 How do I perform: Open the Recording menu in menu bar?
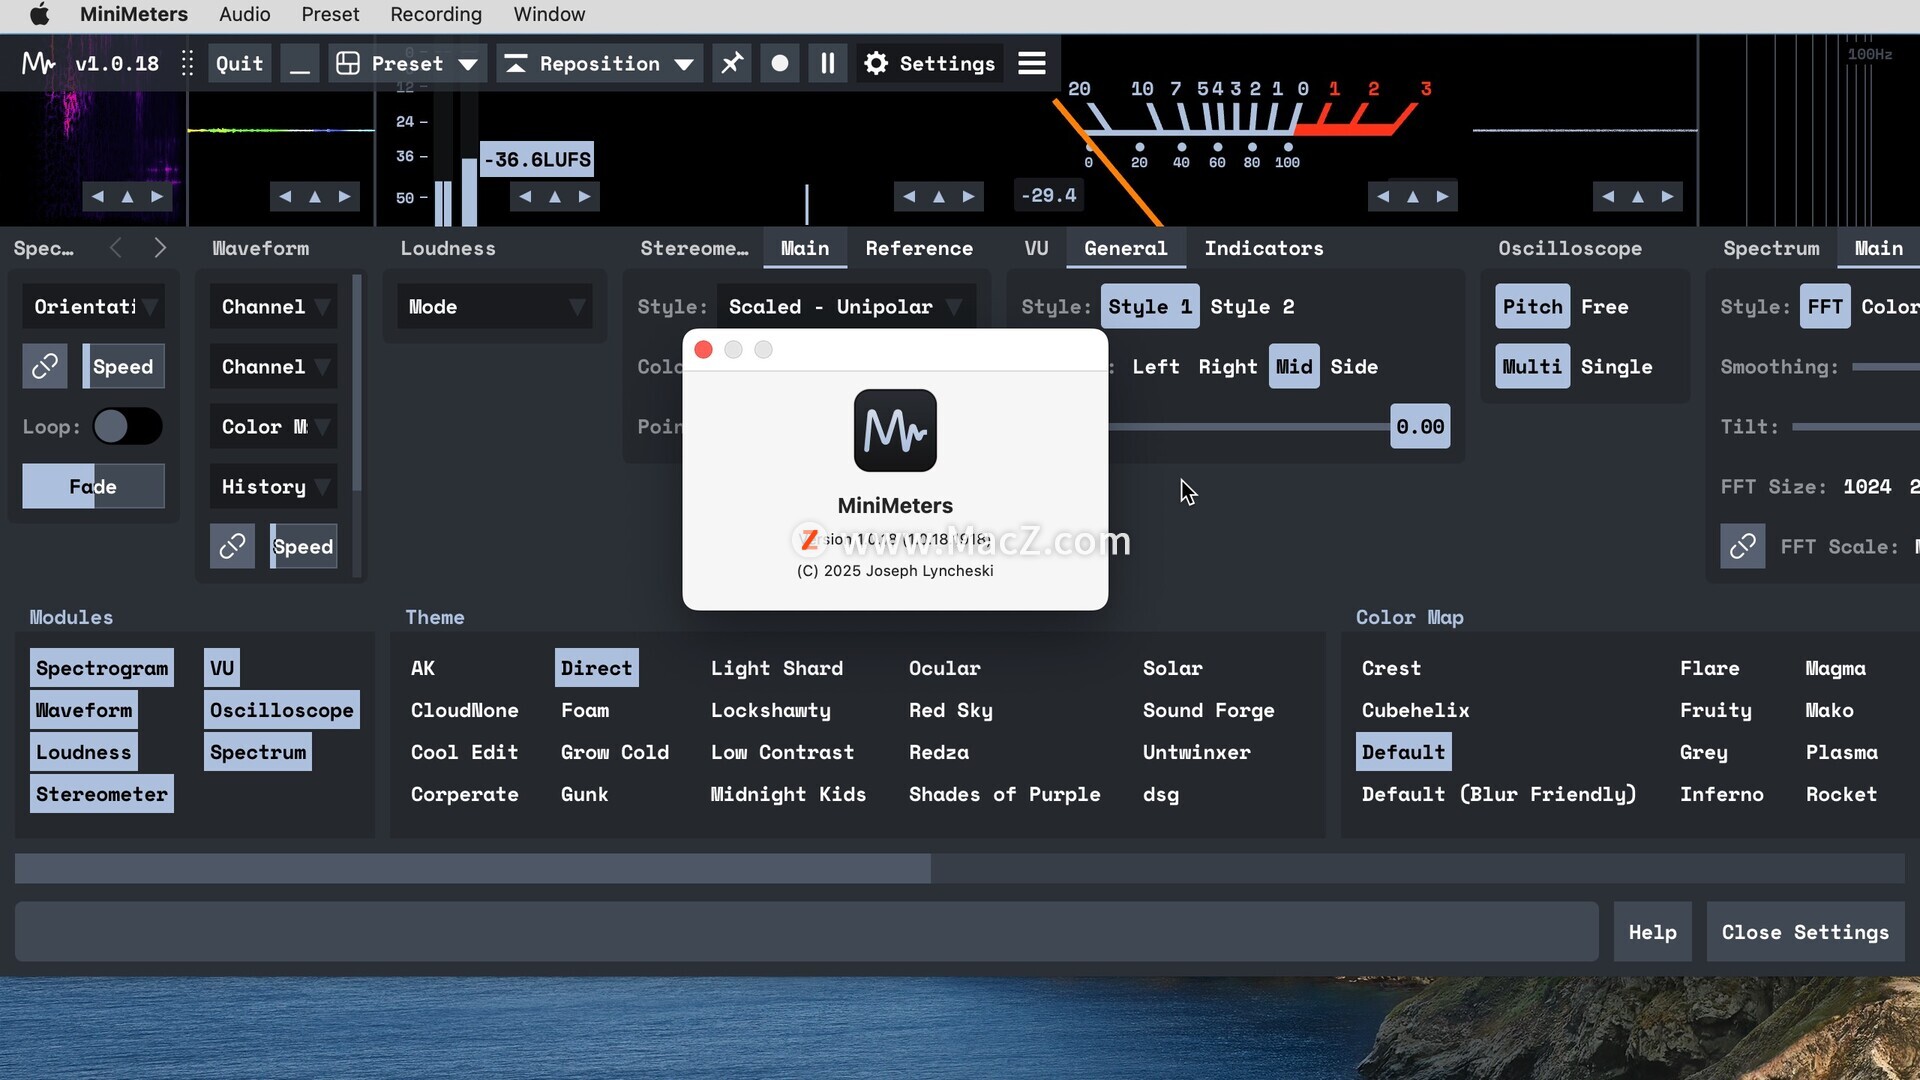(435, 14)
